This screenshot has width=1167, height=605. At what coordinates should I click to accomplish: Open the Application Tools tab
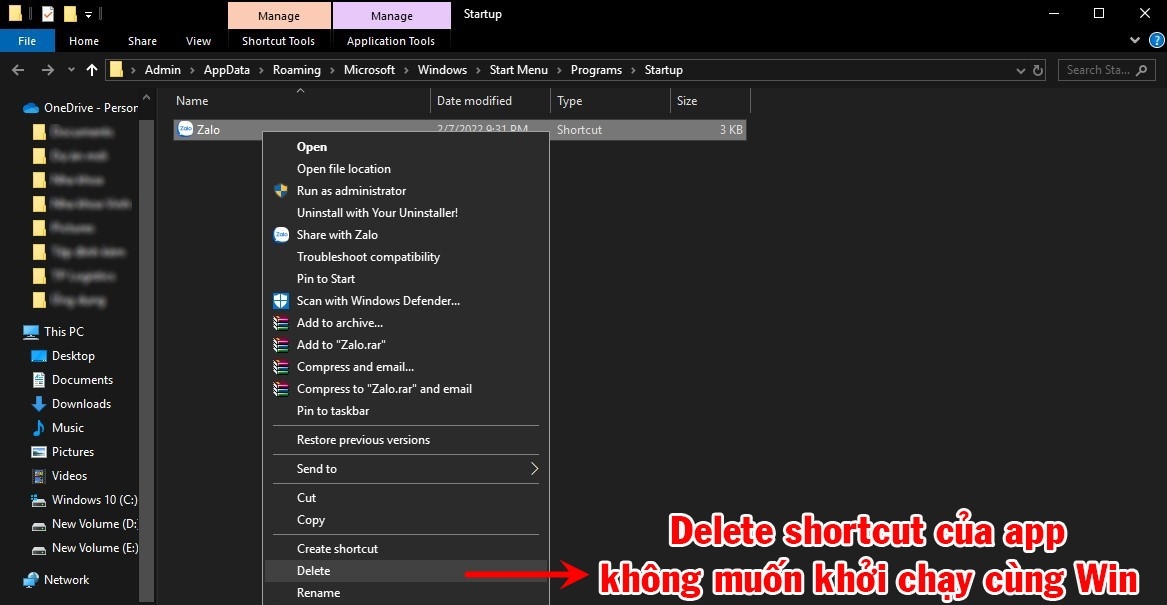(x=391, y=41)
